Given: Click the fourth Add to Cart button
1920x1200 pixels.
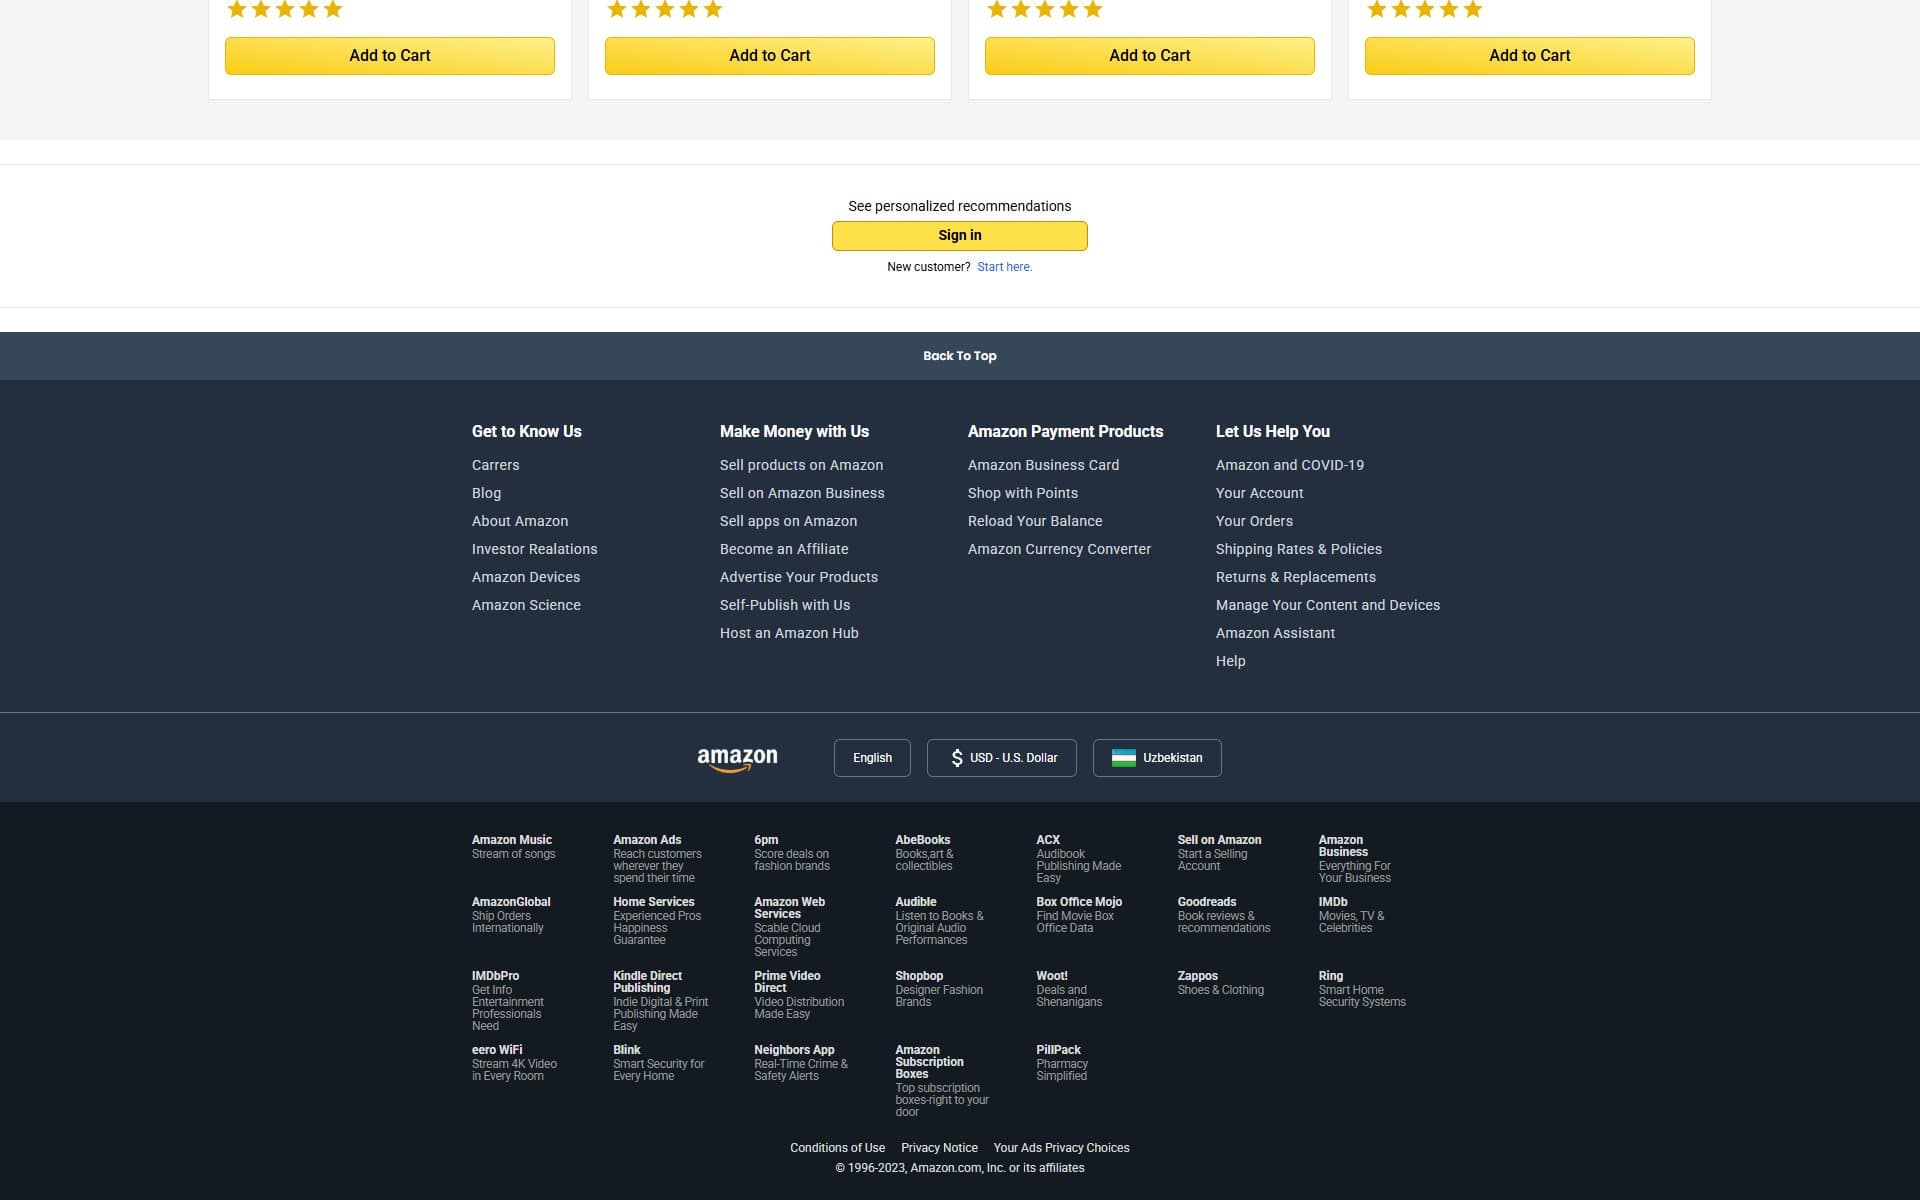Looking at the screenshot, I should 1529,56.
